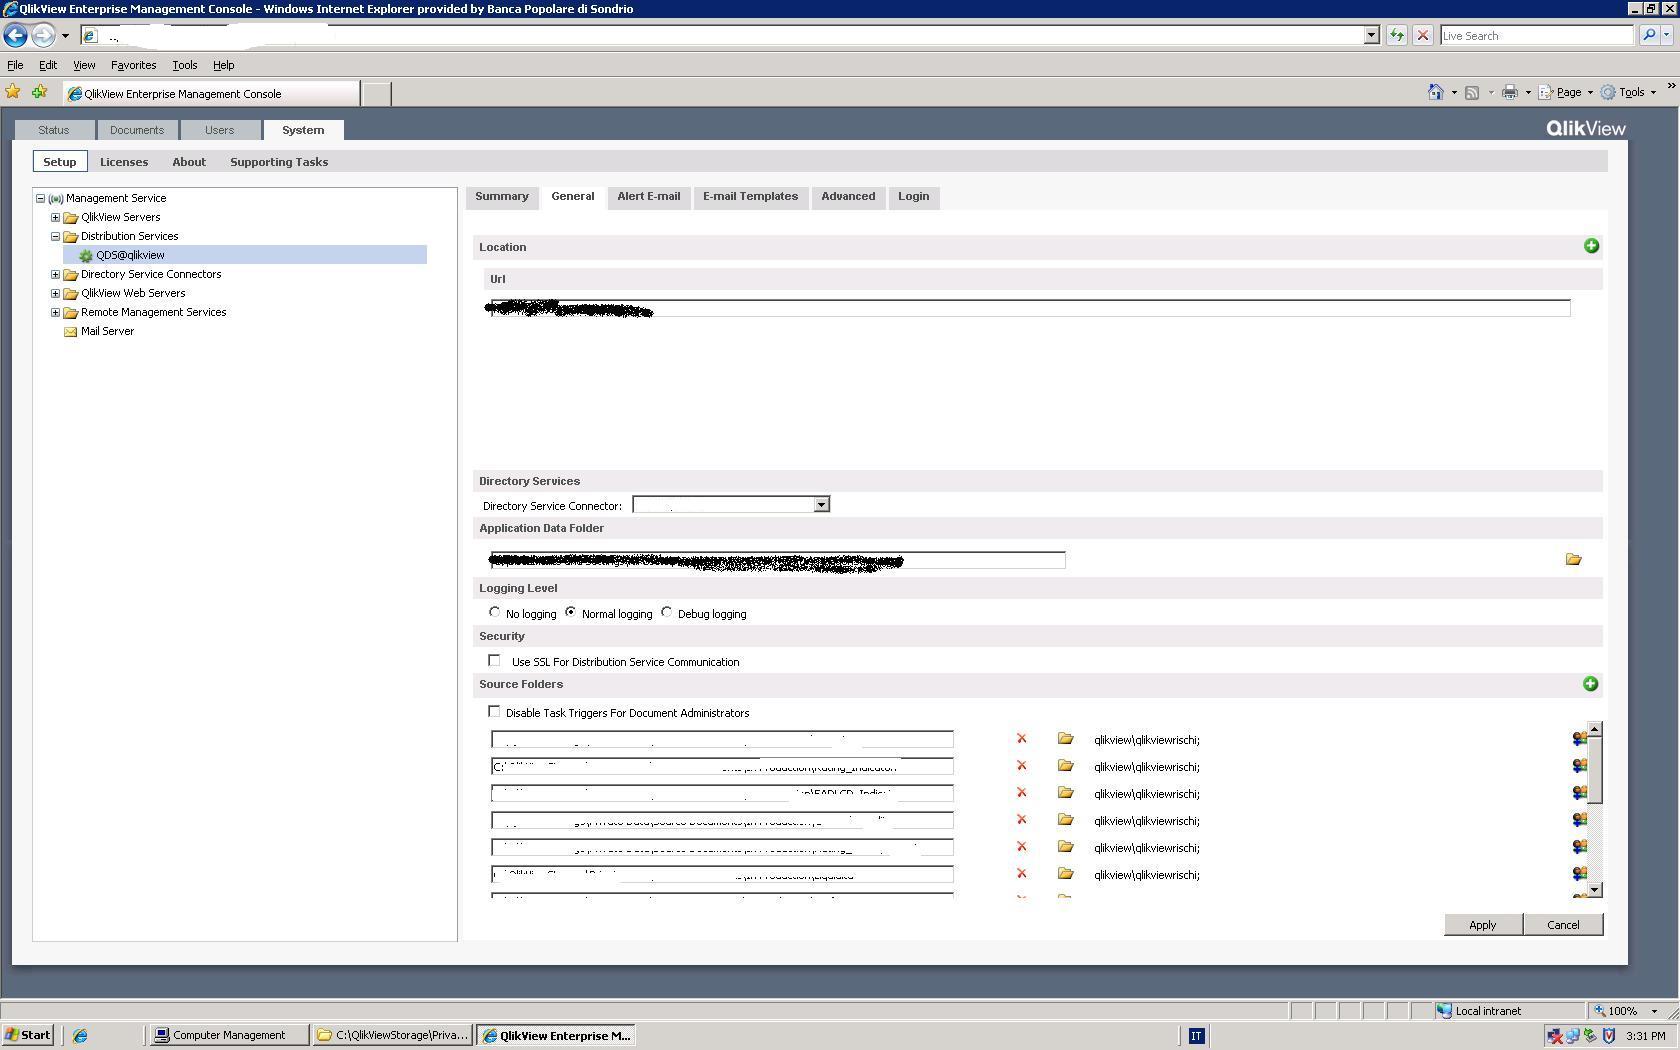Open the IE Page dropdown menu
Image resolution: width=1680 pixels, height=1050 pixels.
coord(1567,92)
